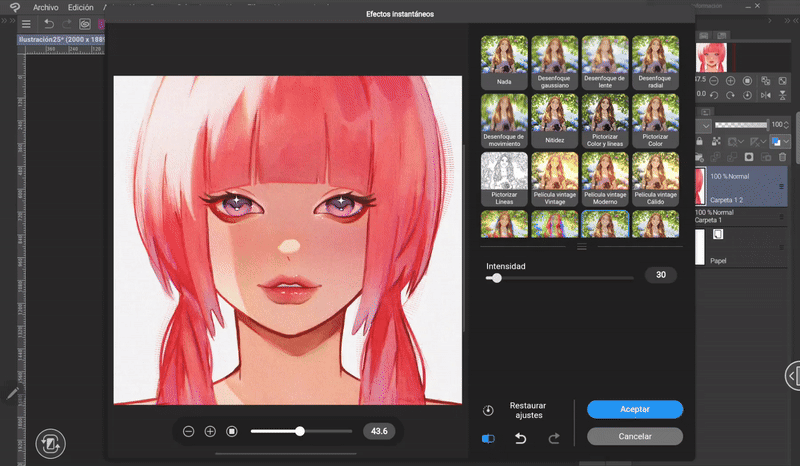Click the zoom in plus icon below preview

(x=210, y=431)
